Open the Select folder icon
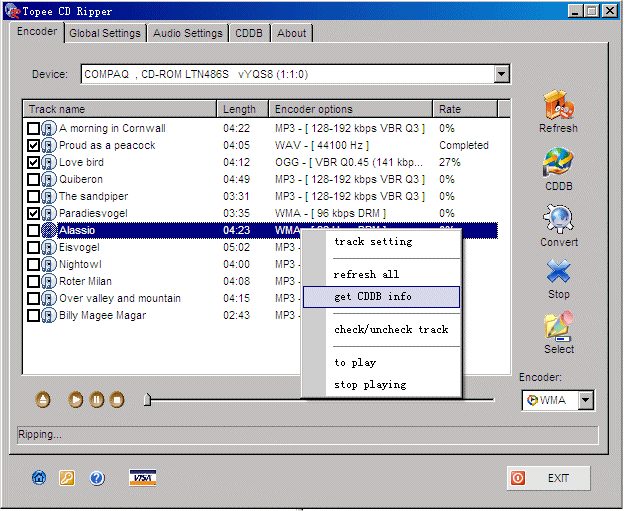Viewport: 625px width, 511px height. [x=558, y=327]
